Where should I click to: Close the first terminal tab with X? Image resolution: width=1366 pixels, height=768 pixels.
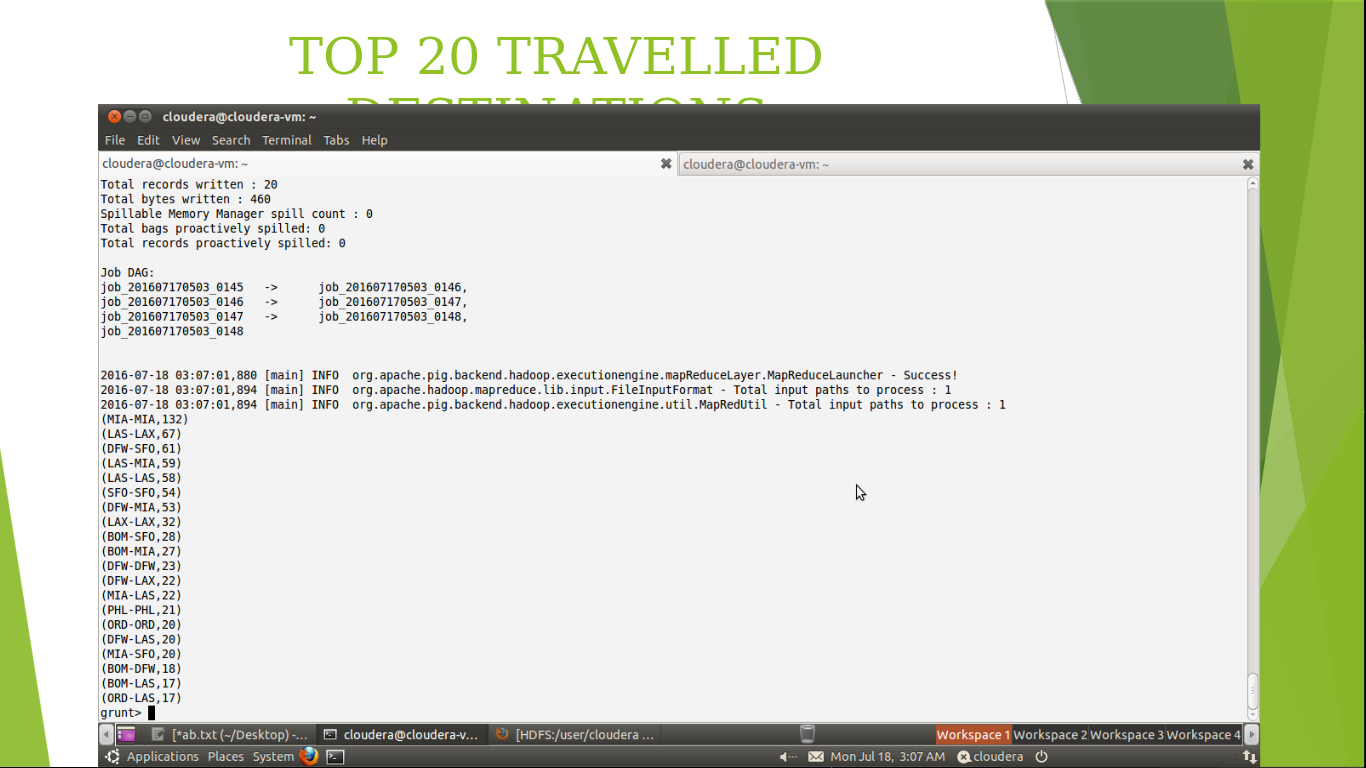666,164
